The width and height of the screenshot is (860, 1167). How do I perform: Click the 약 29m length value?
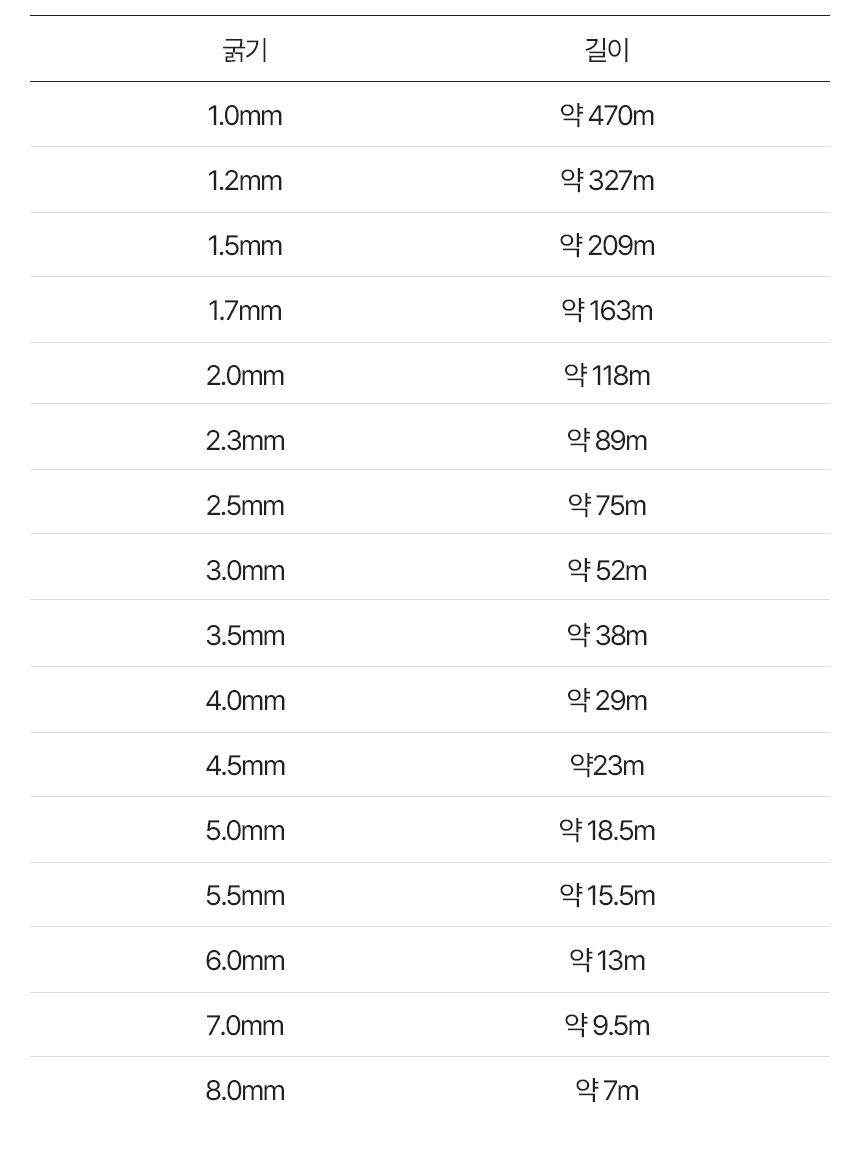click(x=607, y=701)
